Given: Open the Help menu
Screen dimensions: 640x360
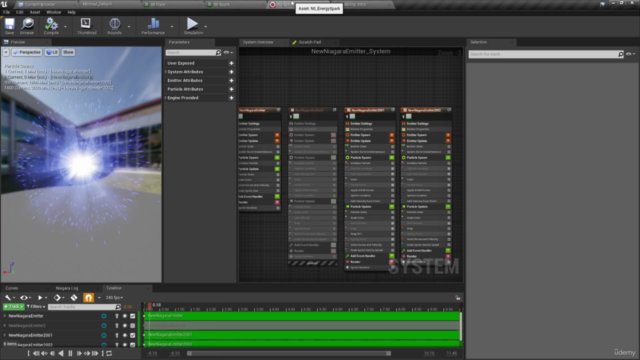Looking at the screenshot, I should coord(71,12).
